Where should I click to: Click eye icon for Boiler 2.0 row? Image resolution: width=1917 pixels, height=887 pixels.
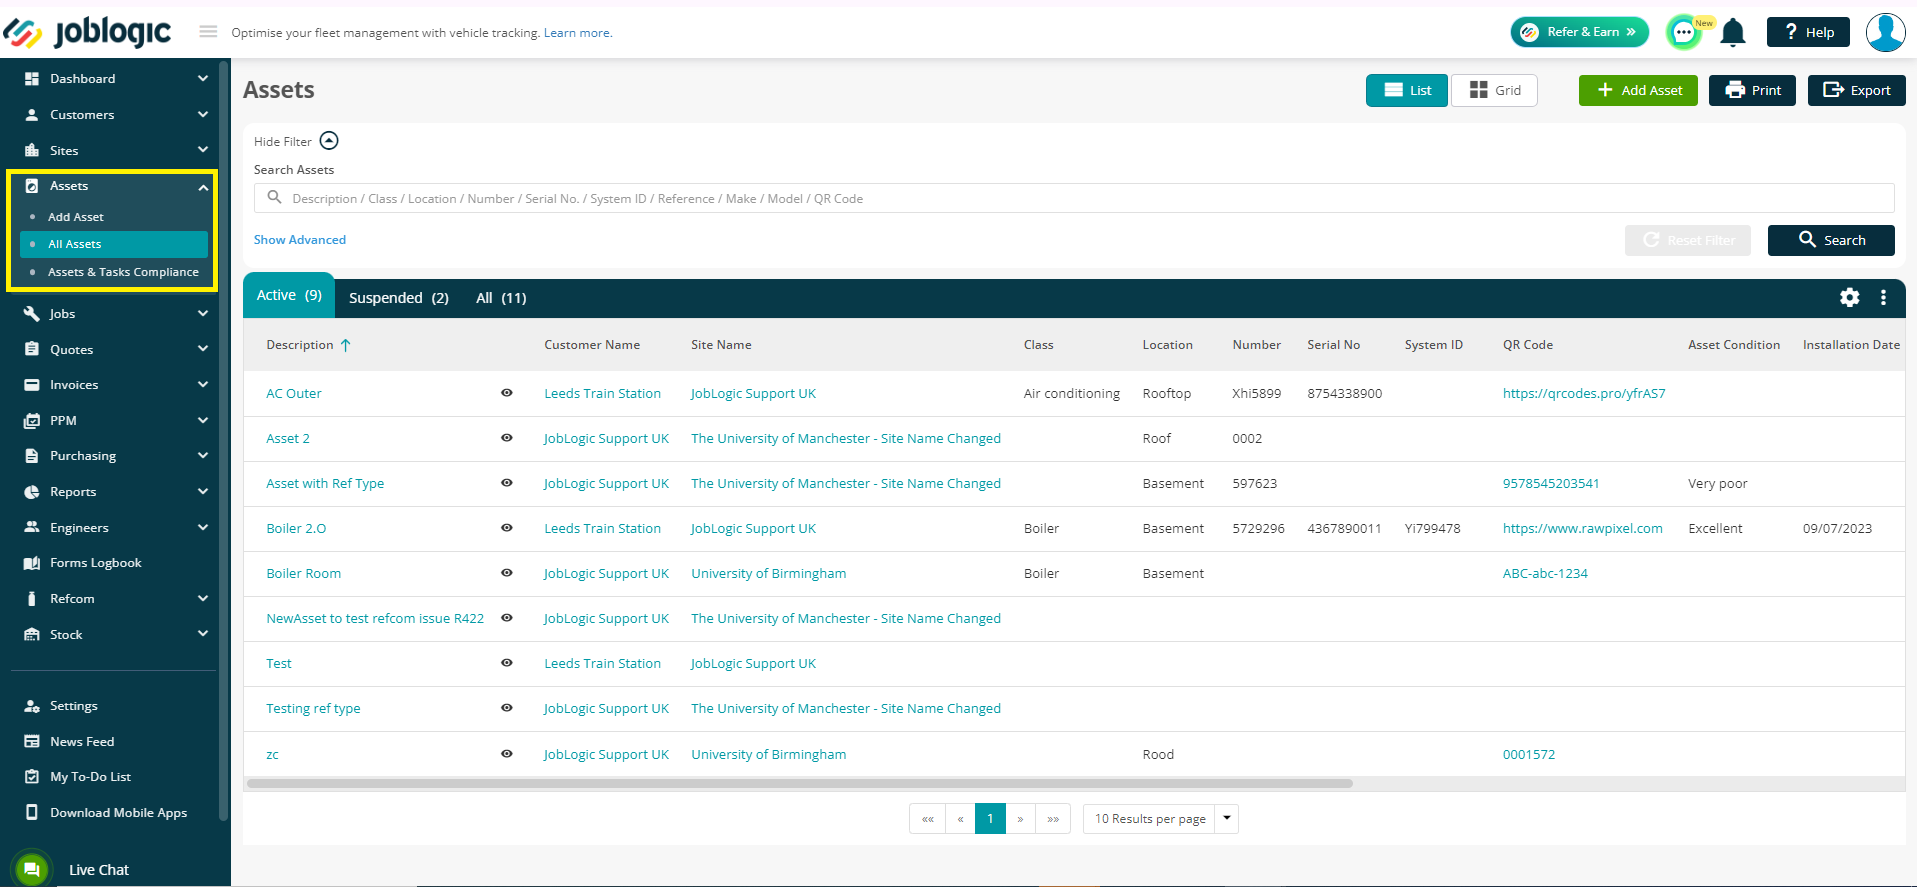pos(507,528)
